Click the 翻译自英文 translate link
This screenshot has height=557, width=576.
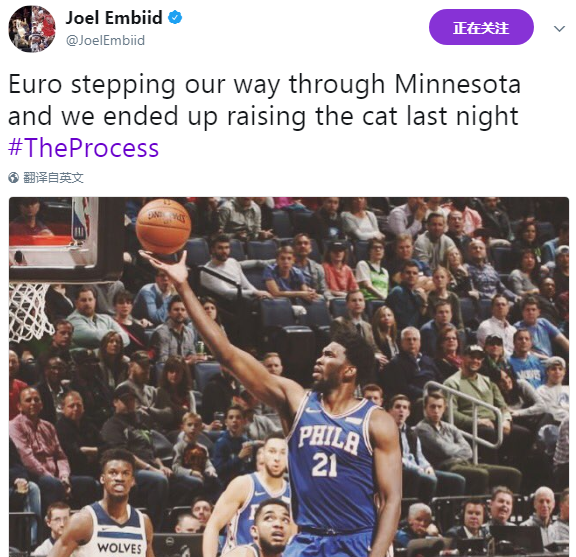[53, 178]
